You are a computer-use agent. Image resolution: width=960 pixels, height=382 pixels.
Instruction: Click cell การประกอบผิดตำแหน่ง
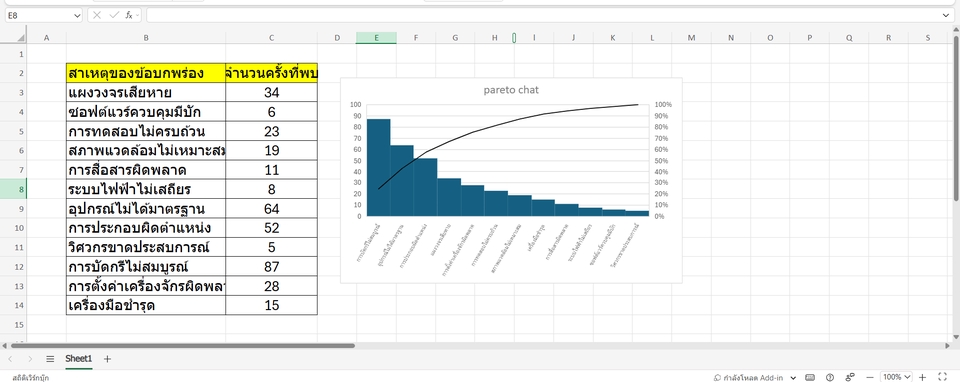146,228
